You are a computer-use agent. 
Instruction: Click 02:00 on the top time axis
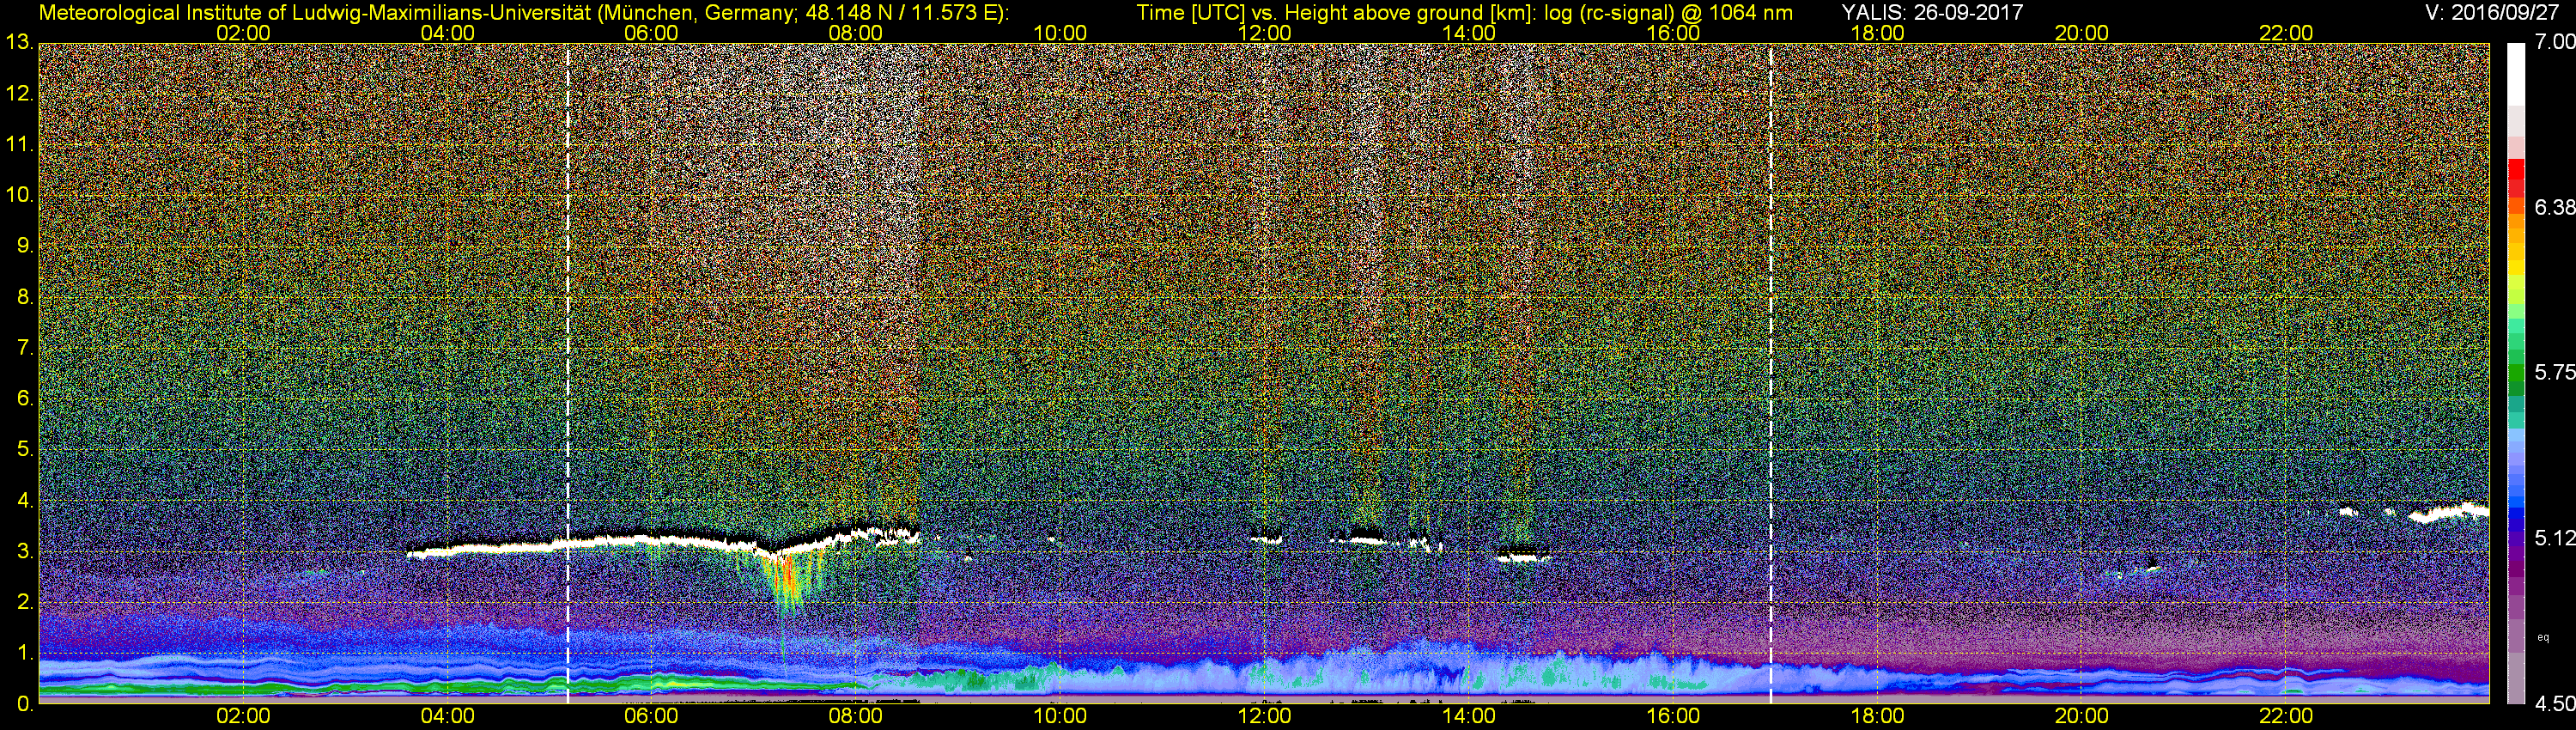[x=243, y=33]
